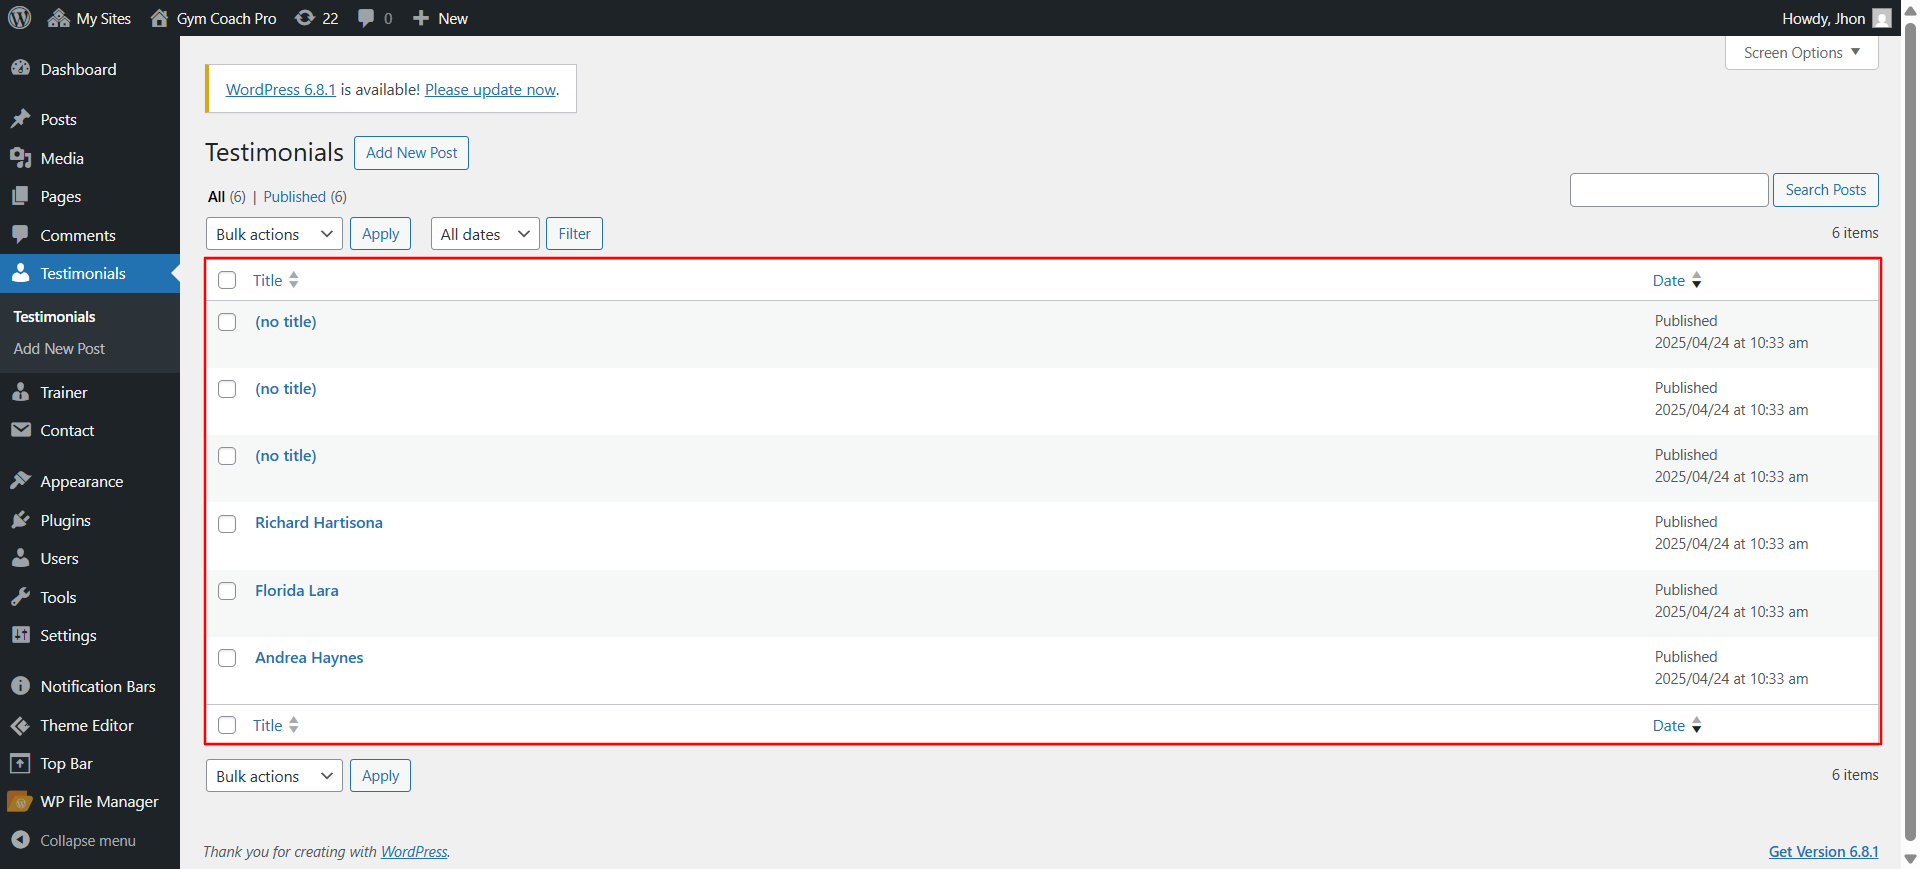1920x869 pixels.
Task: Click the page vertical scrollbar
Action: point(1910,434)
